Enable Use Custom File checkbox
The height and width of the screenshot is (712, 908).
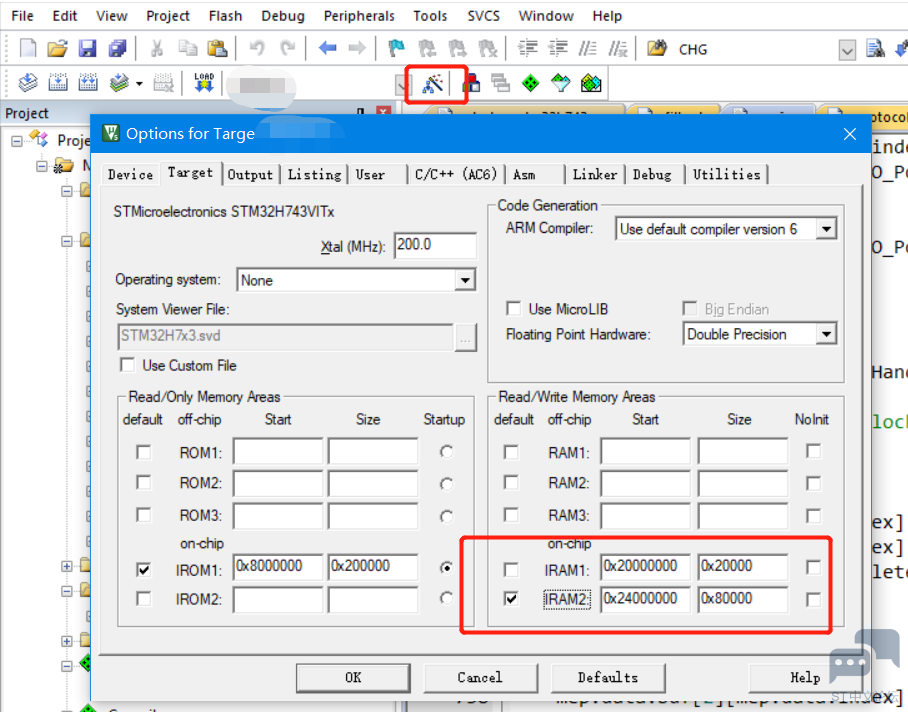[127, 365]
